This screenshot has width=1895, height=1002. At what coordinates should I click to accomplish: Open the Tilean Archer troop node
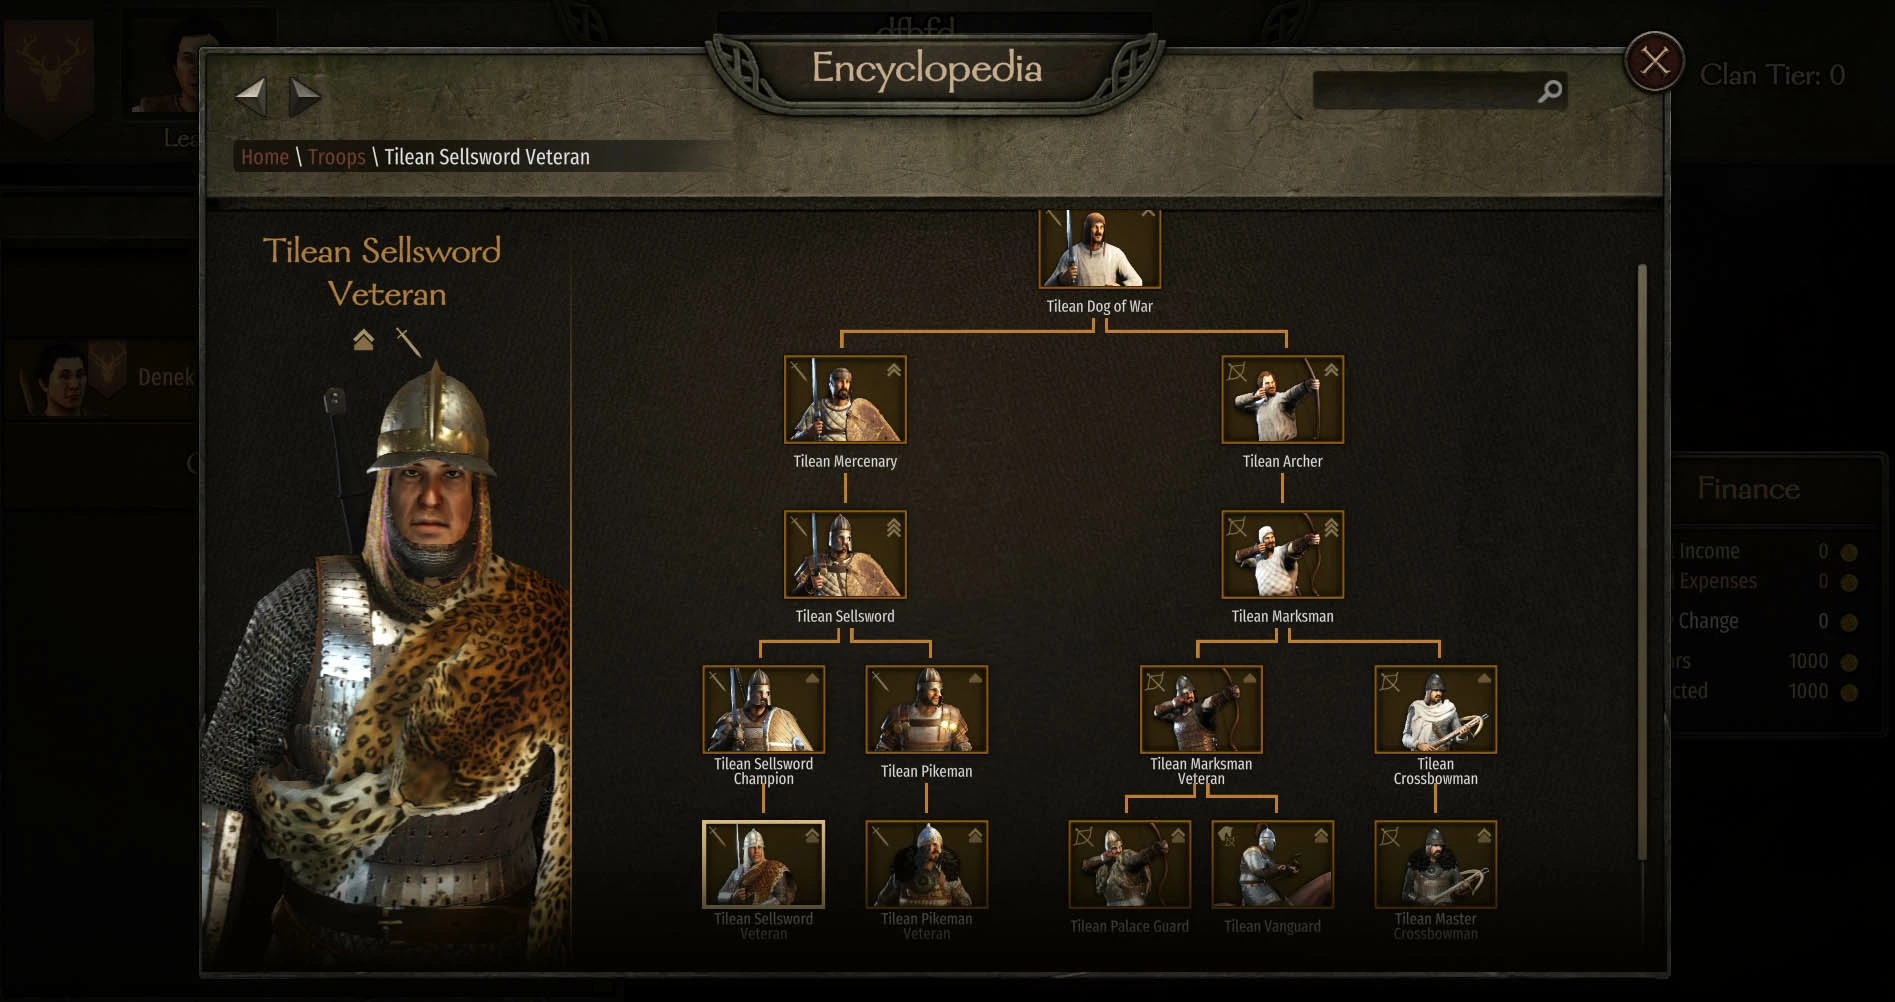point(1282,399)
